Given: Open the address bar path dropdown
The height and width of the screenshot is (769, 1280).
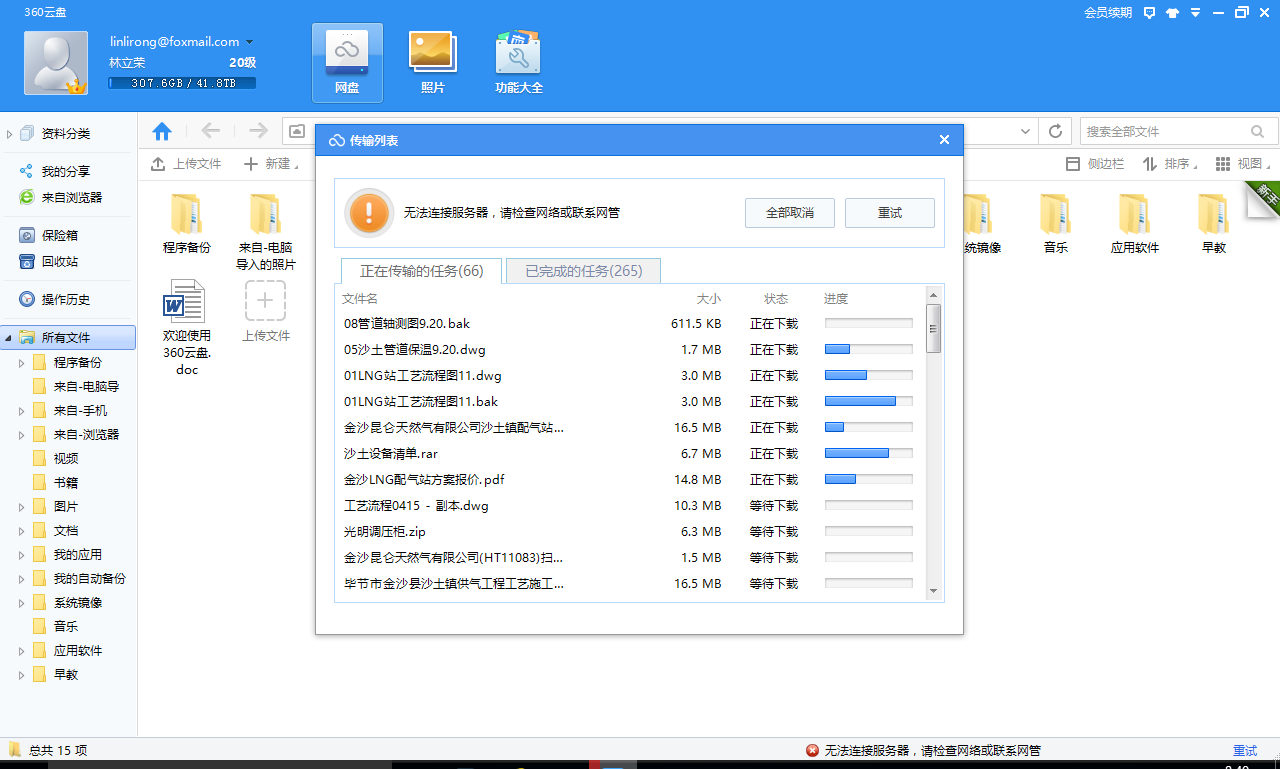Looking at the screenshot, I should [1026, 131].
